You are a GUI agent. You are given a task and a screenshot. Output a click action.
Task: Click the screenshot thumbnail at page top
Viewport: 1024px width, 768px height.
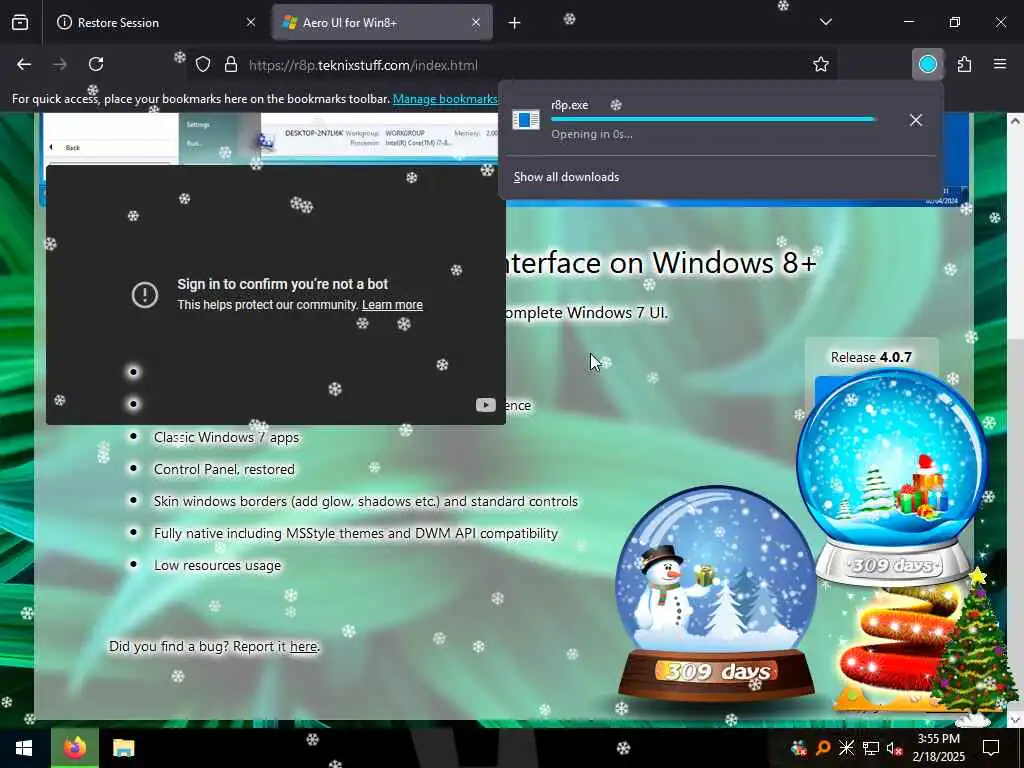click(271, 138)
